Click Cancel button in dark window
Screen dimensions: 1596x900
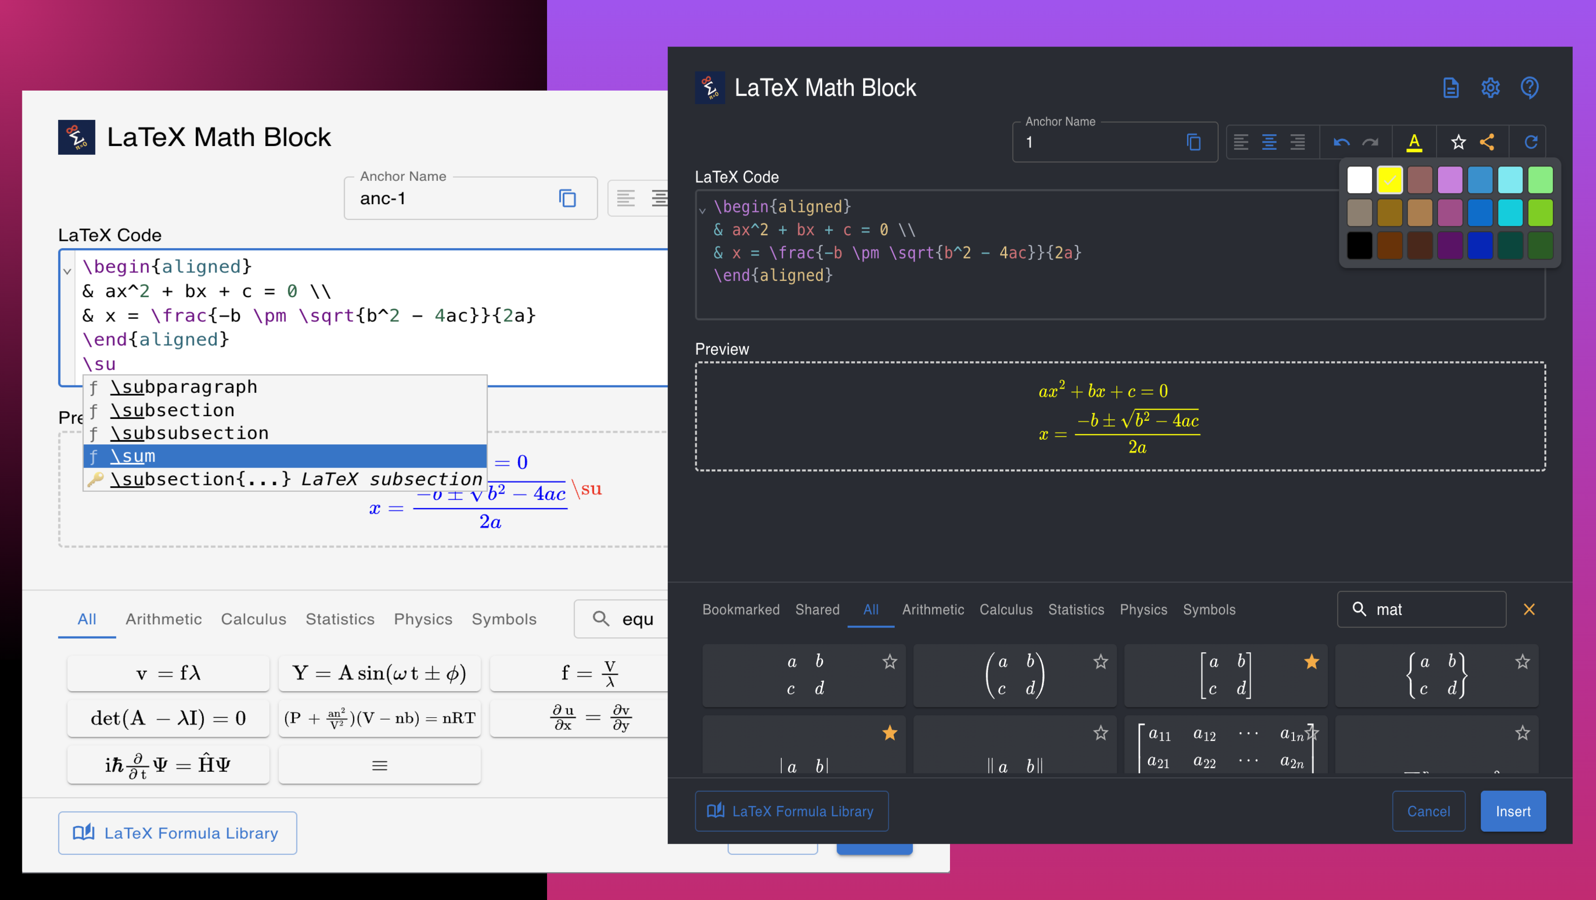pyautogui.click(x=1428, y=811)
